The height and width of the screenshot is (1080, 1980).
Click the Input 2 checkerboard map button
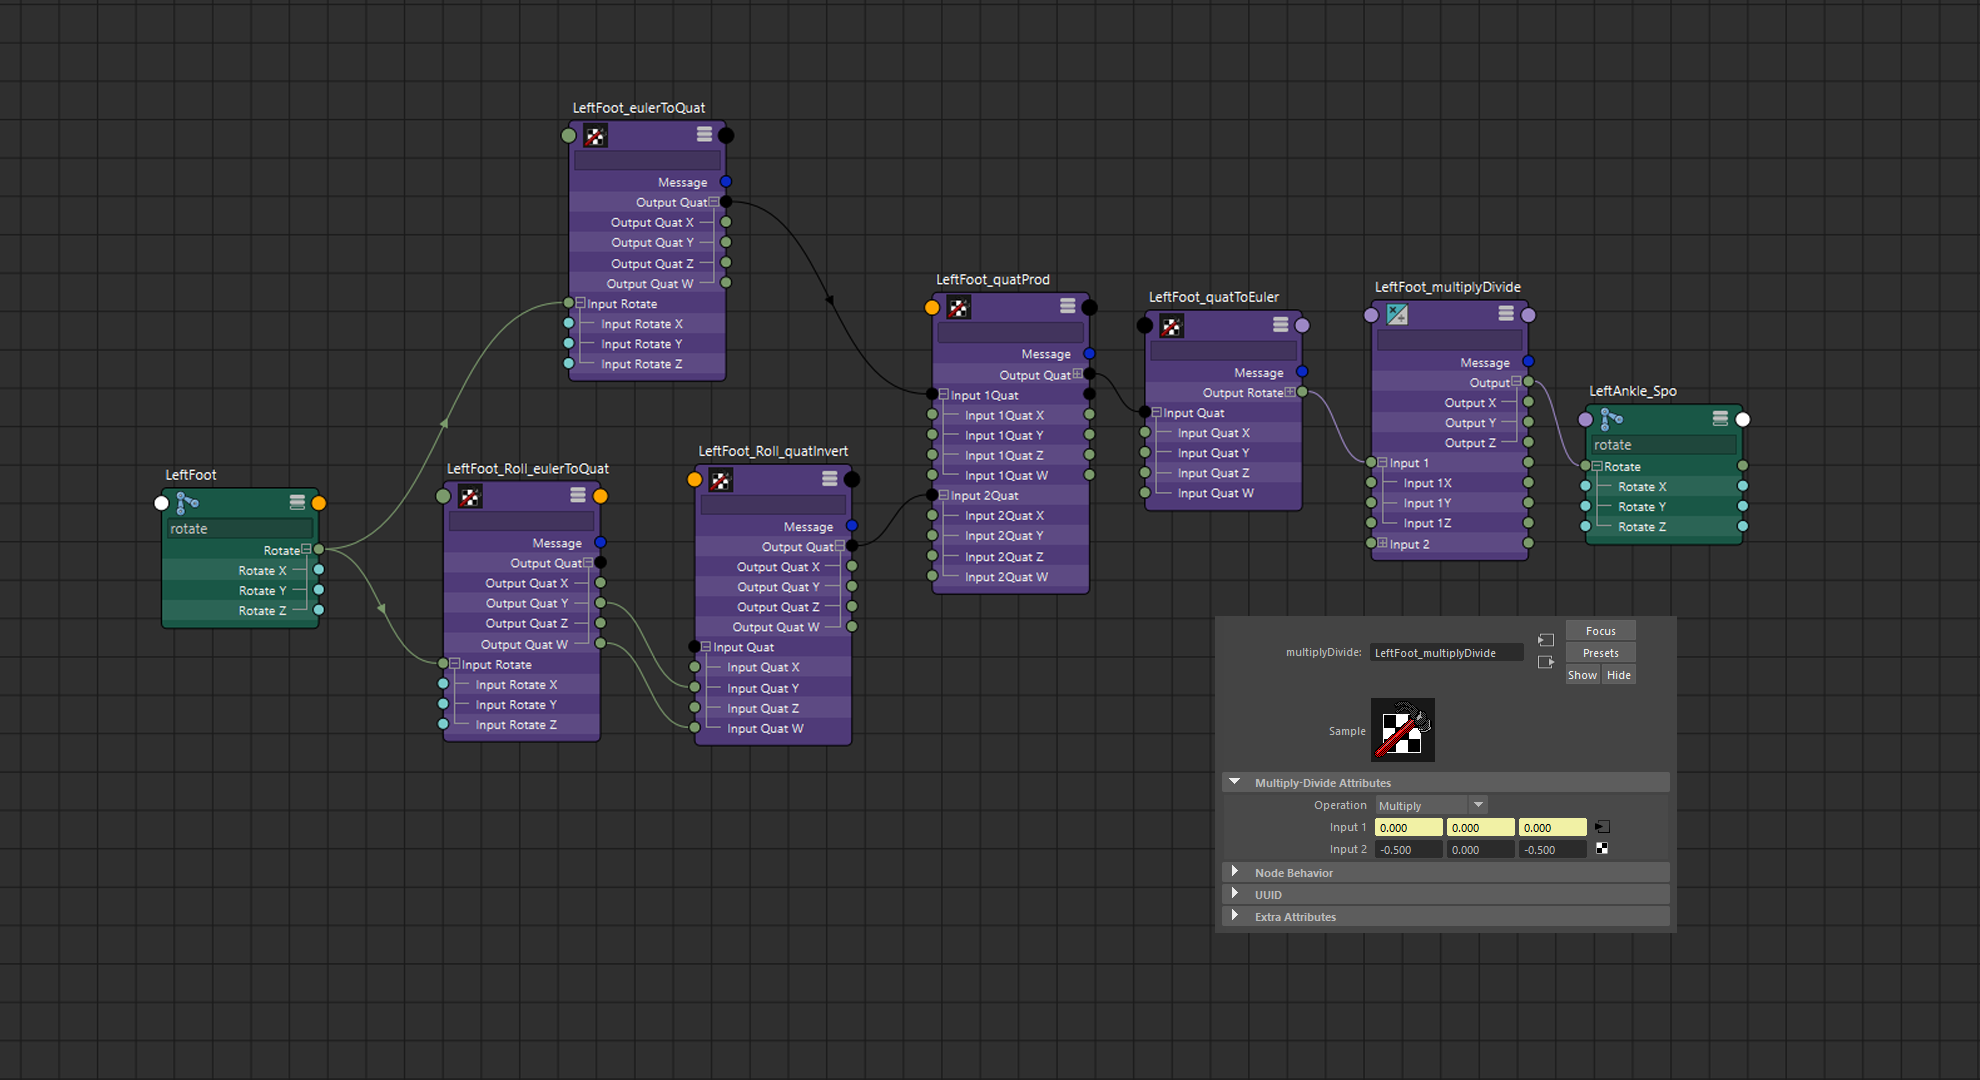1602,848
